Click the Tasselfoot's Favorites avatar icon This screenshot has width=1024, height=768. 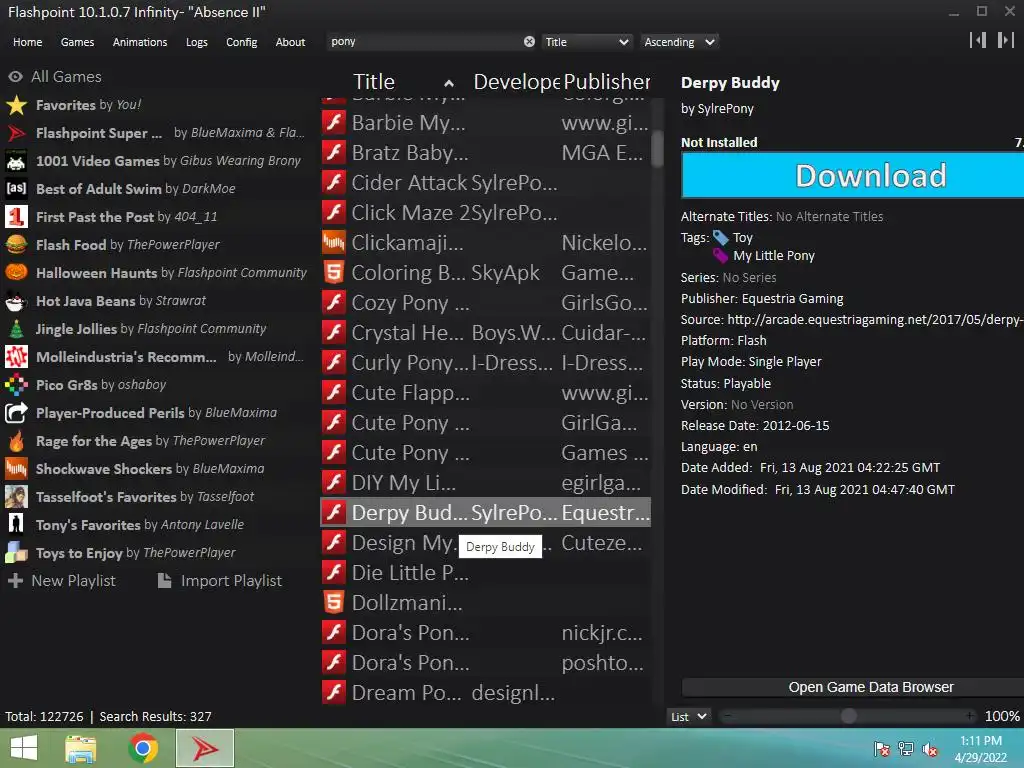coord(16,497)
